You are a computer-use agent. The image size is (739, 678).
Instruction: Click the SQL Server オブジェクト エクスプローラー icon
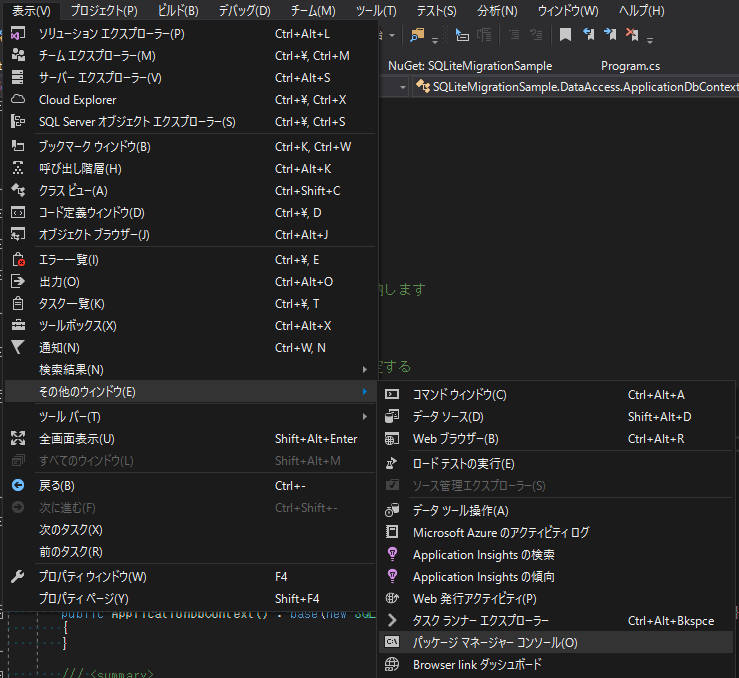18,122
